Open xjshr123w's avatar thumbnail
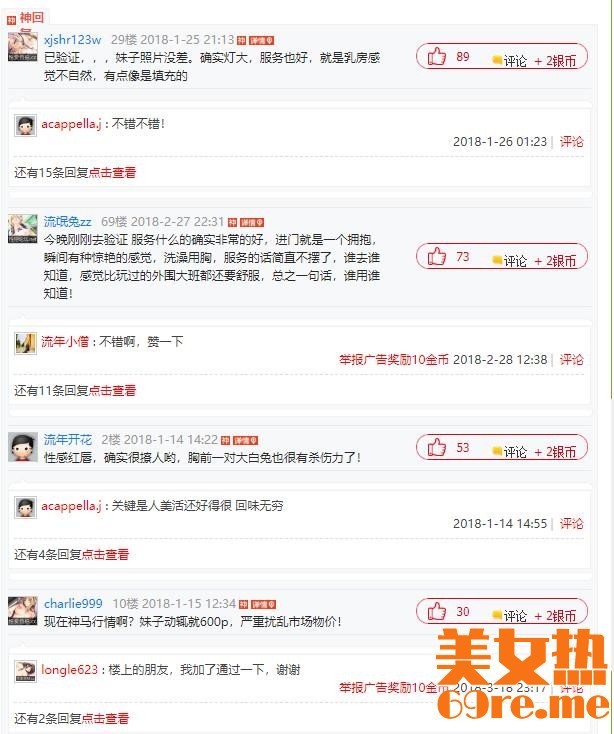 (x=22, y=46)
